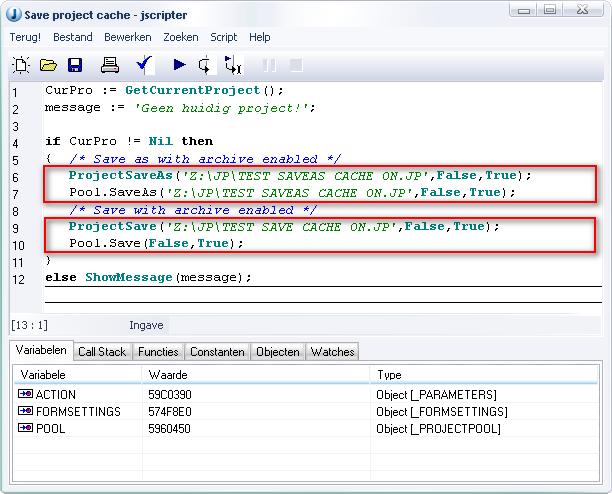The width and height of the screenshot is (612, 494).
Task: Click the Ingave status bar entry
Action: click(x=146, y=325)
